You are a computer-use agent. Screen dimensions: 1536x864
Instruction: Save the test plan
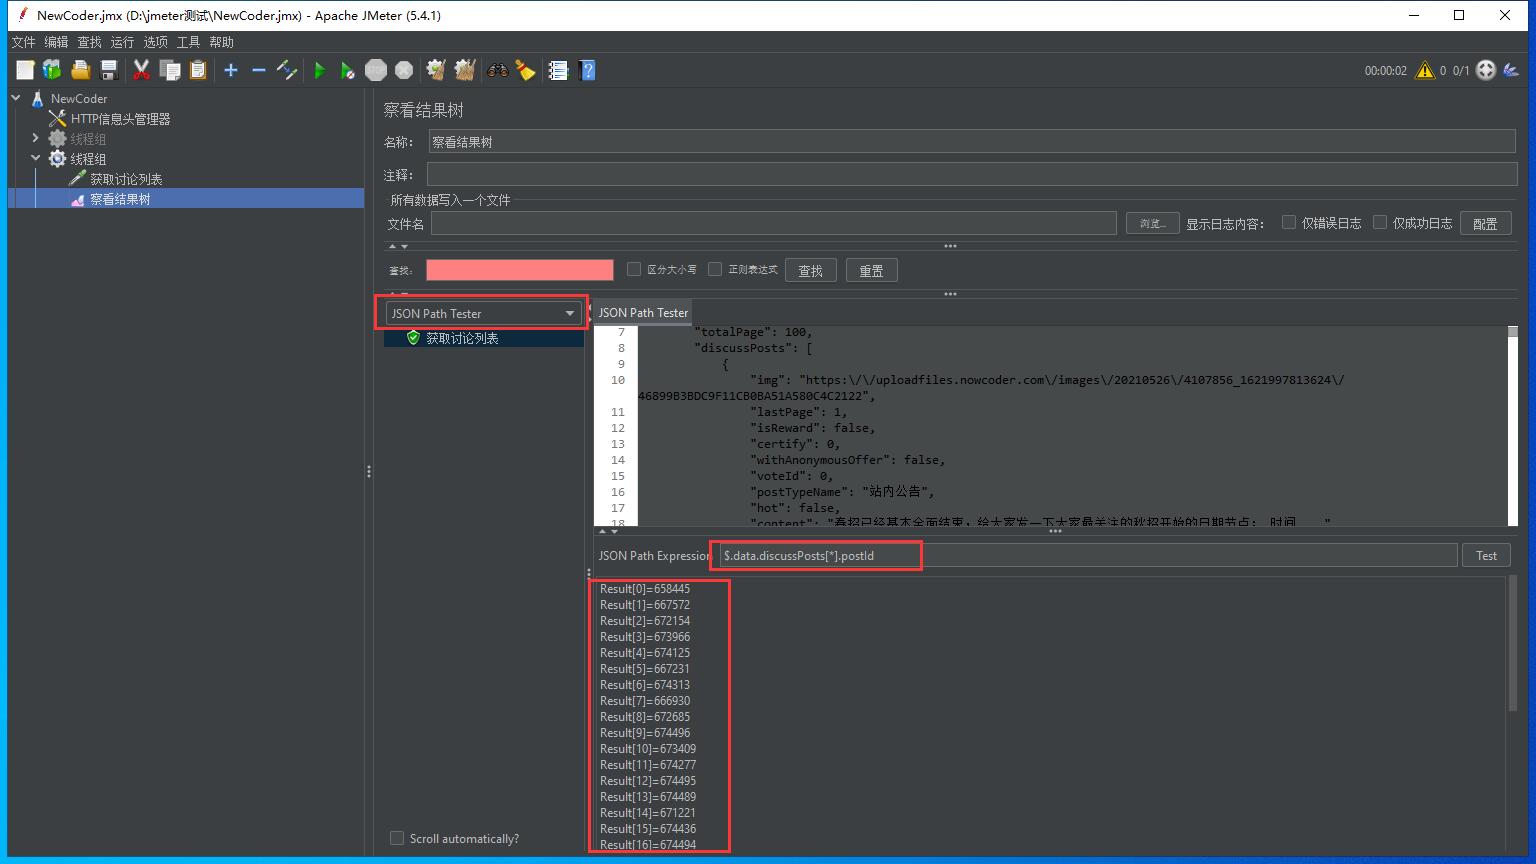point(109,70)
